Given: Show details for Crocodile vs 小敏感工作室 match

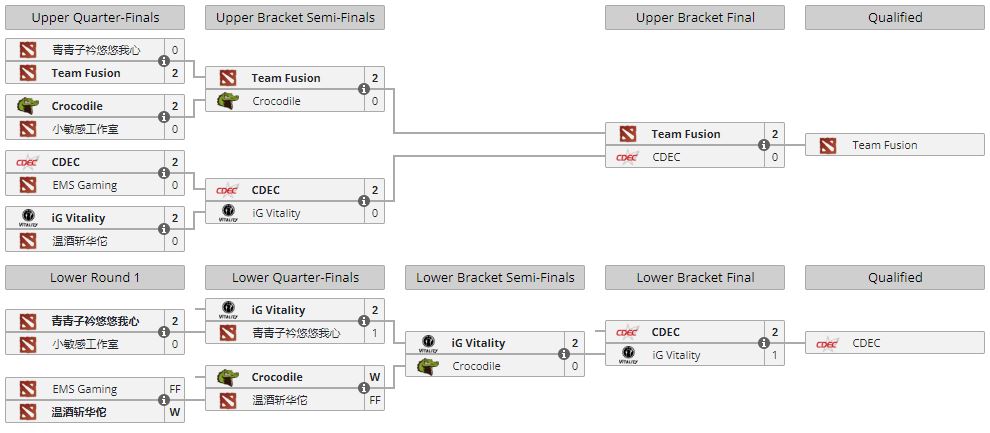Looking at the screenshot, I should pos(164,117).
